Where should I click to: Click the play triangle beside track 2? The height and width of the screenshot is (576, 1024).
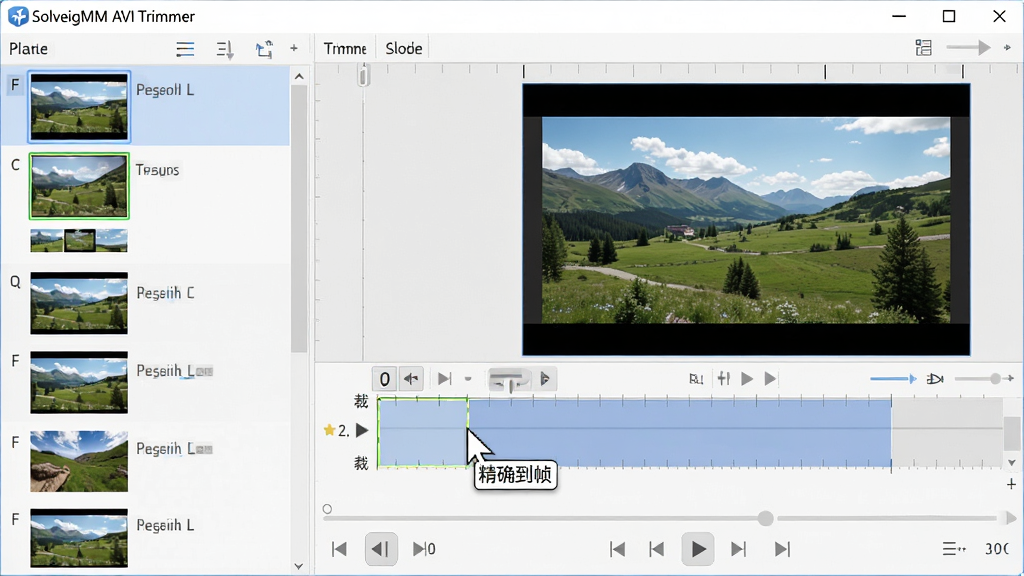pos(362,430)
